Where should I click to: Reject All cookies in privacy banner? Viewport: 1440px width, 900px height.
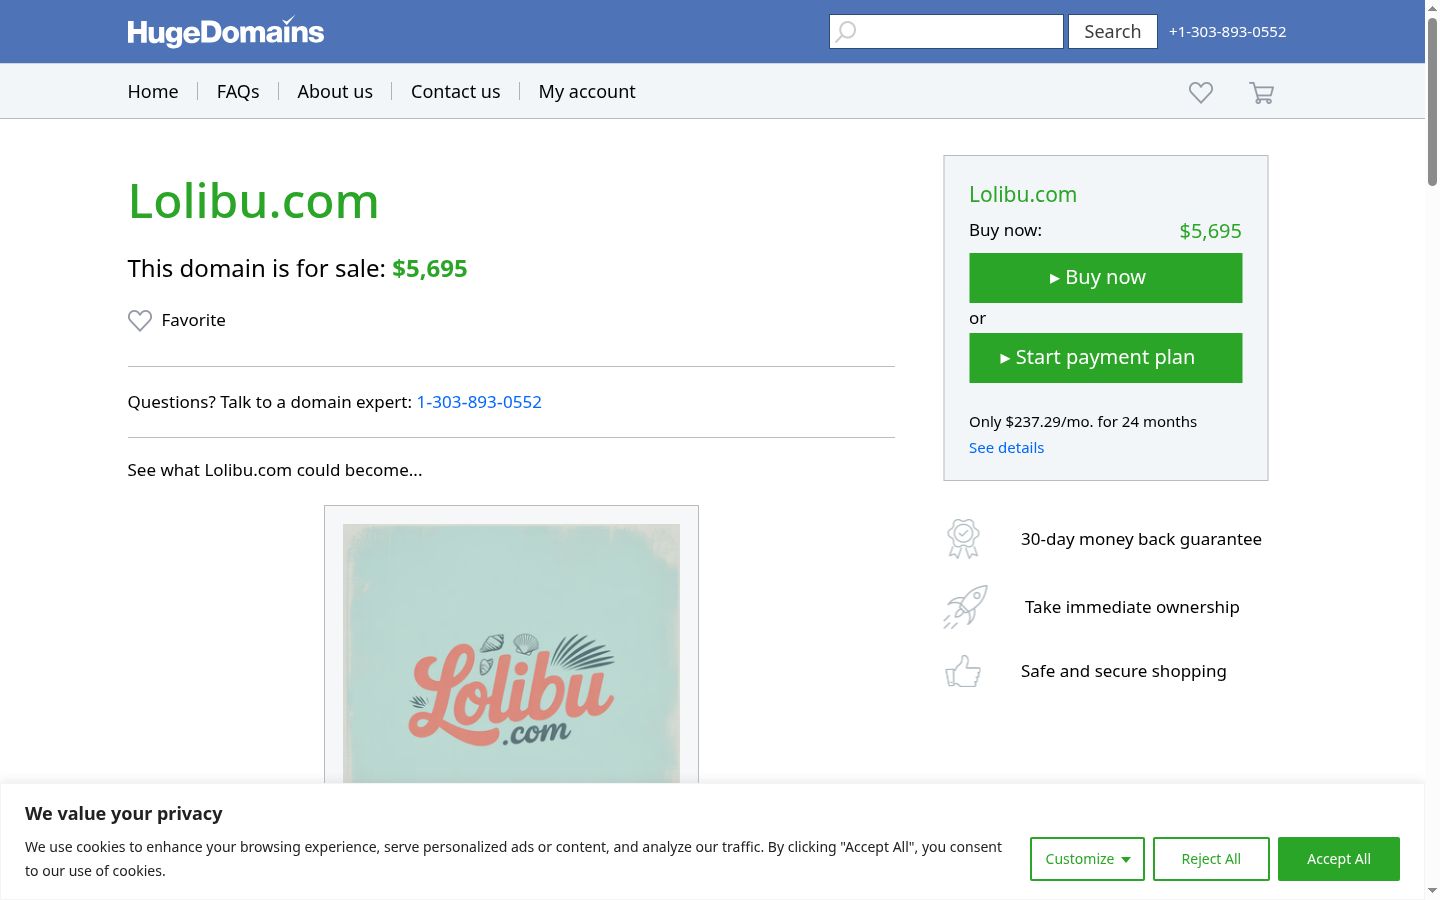tap(1211, 859)
